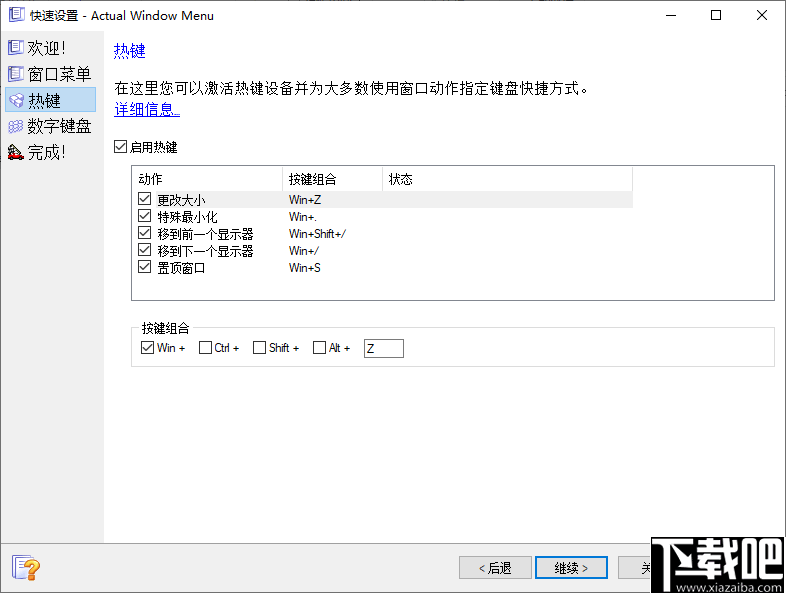Enable the Alt + modifier checkbox
The width and height of the screenshot is (786, 593).
coord(319,347)
